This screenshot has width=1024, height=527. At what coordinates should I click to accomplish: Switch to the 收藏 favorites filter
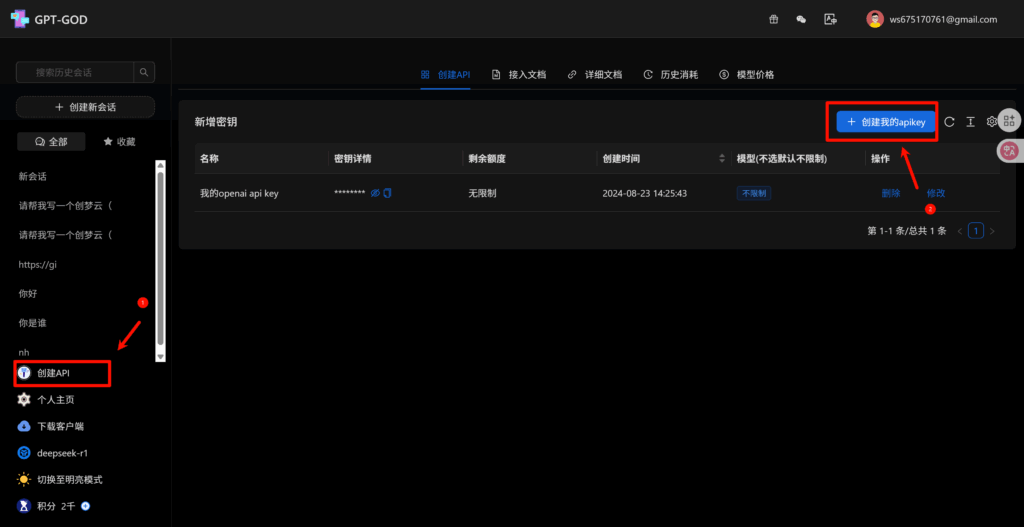[x=119, y=142]
